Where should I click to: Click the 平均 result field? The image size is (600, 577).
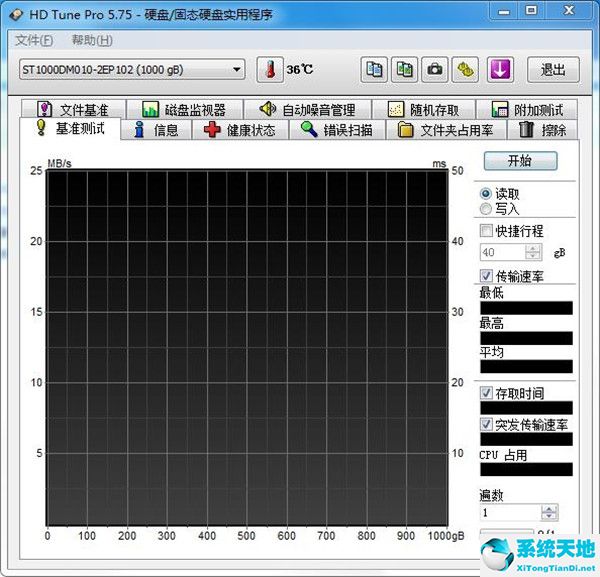(x=527, y=367)
